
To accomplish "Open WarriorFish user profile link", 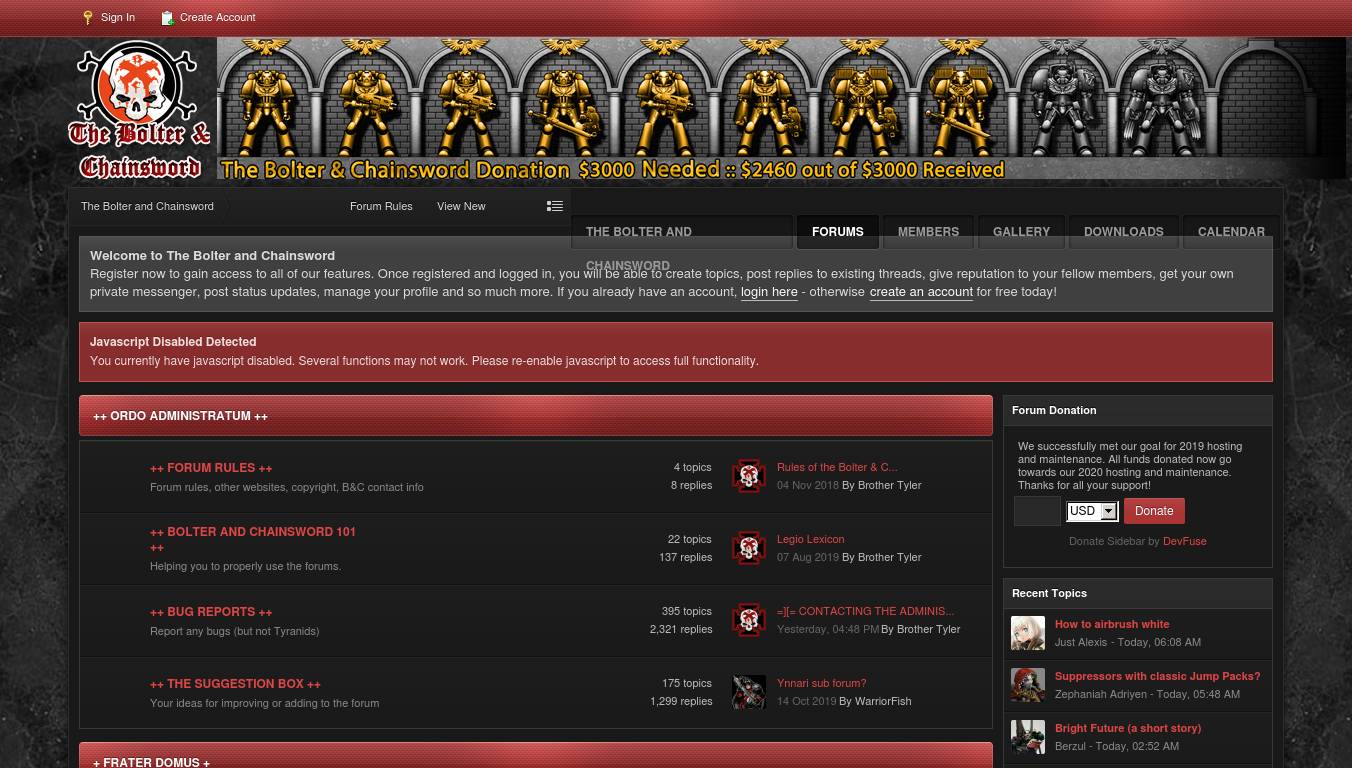I will coord(882,701).
